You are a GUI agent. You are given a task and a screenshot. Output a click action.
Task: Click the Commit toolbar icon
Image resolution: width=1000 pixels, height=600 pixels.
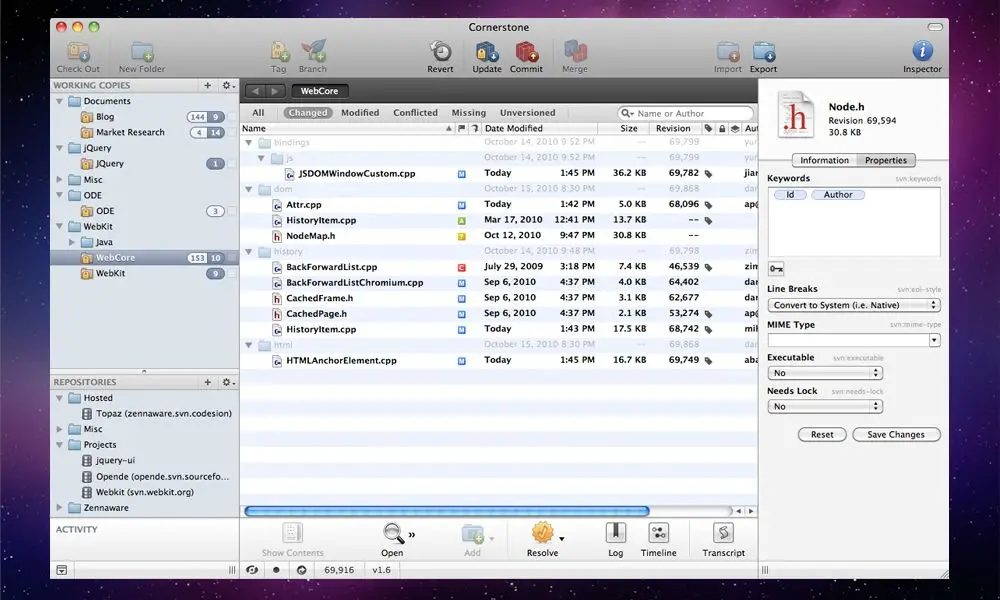click(526, 52)
